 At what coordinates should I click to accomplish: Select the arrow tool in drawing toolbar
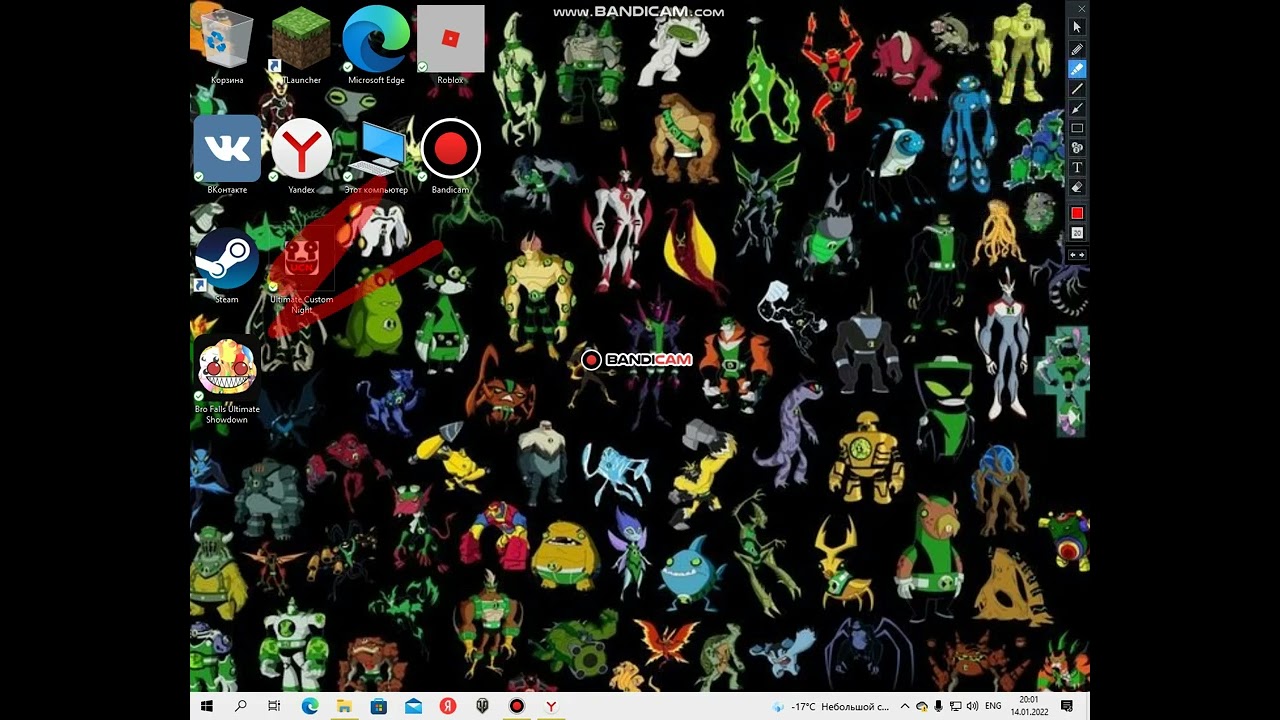[1077, 108]
